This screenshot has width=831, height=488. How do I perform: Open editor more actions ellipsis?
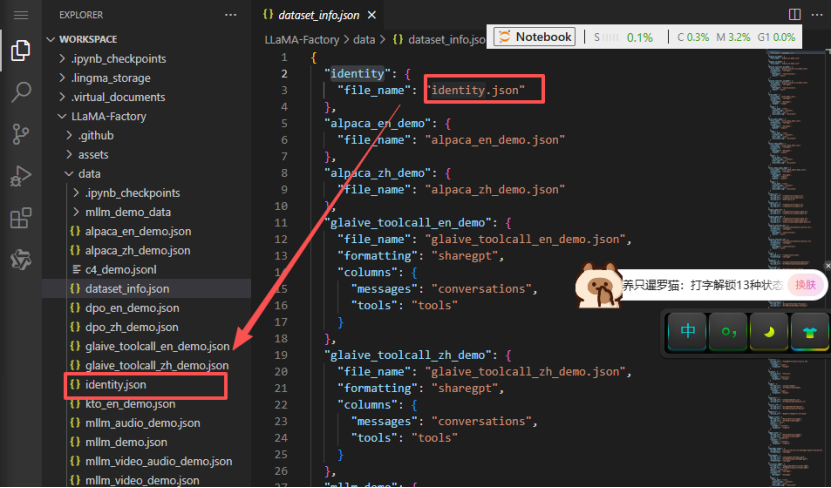point(817,15)
